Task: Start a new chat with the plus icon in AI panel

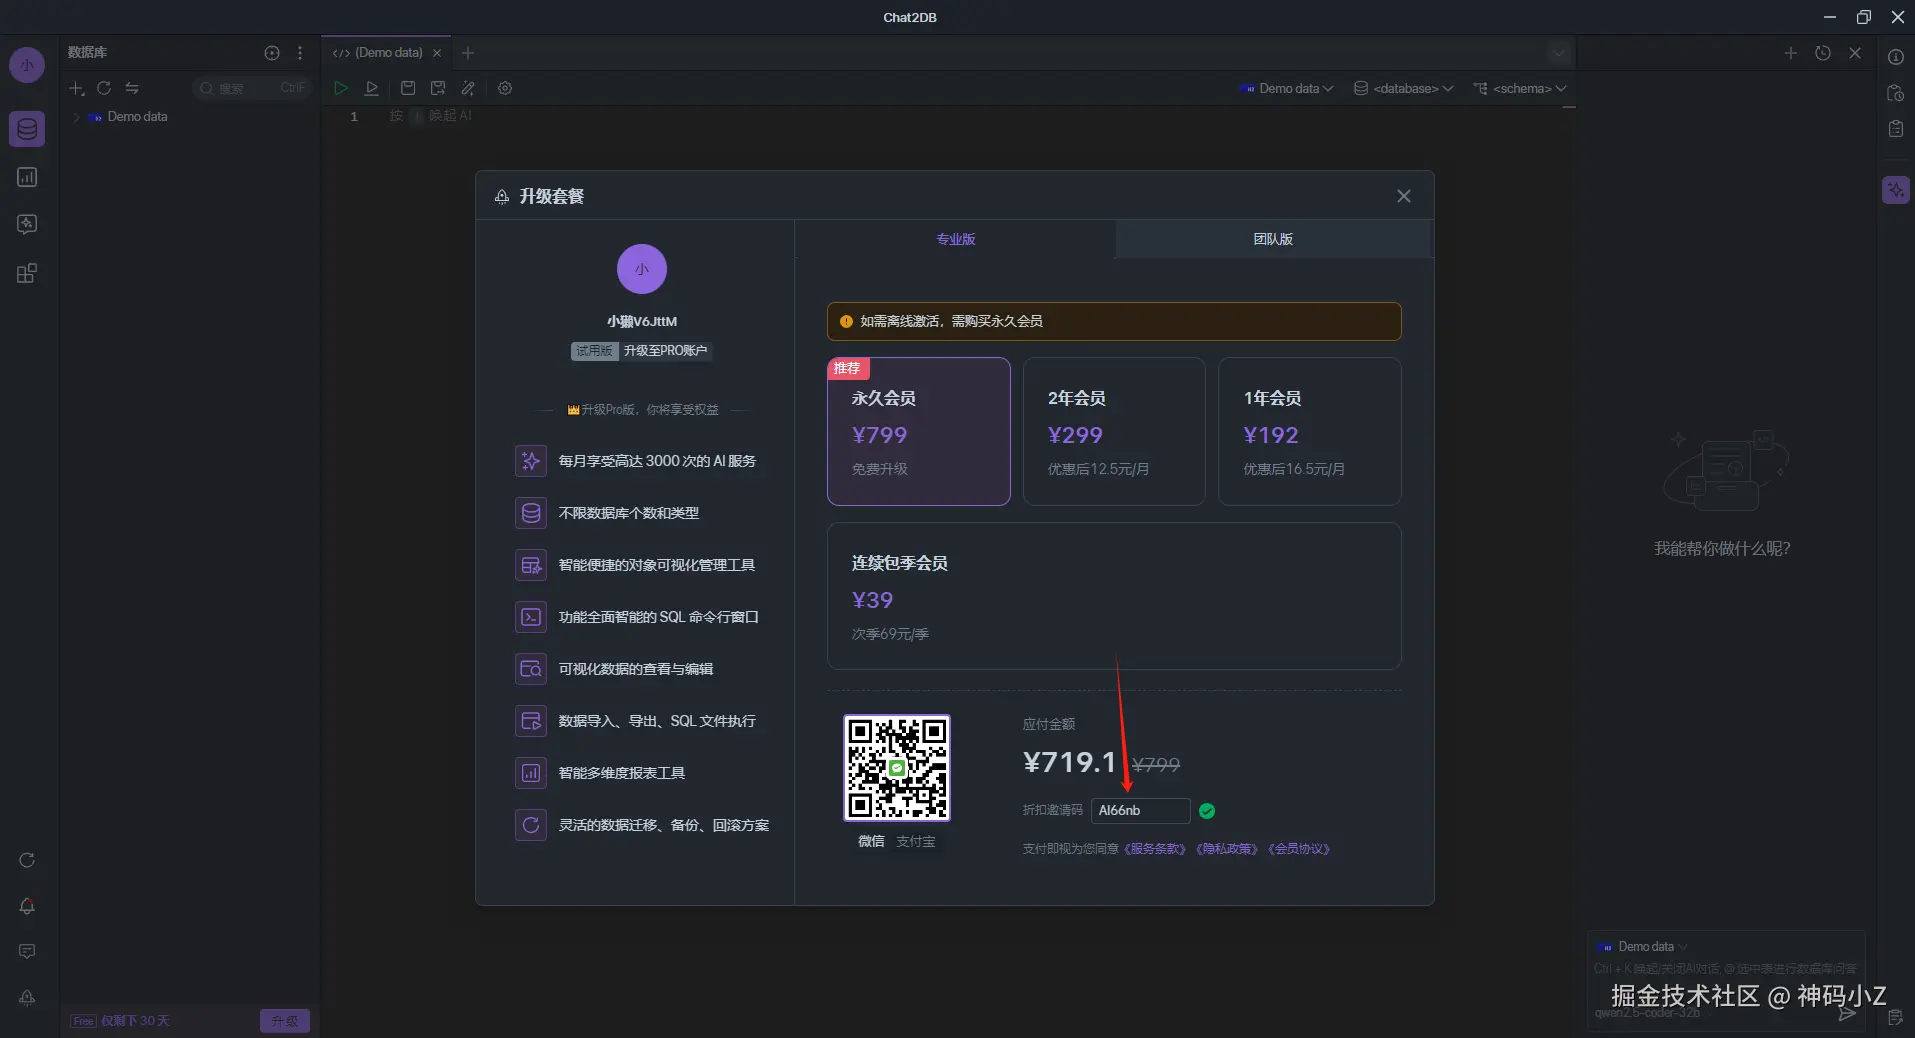Action: coord(1791,53)
